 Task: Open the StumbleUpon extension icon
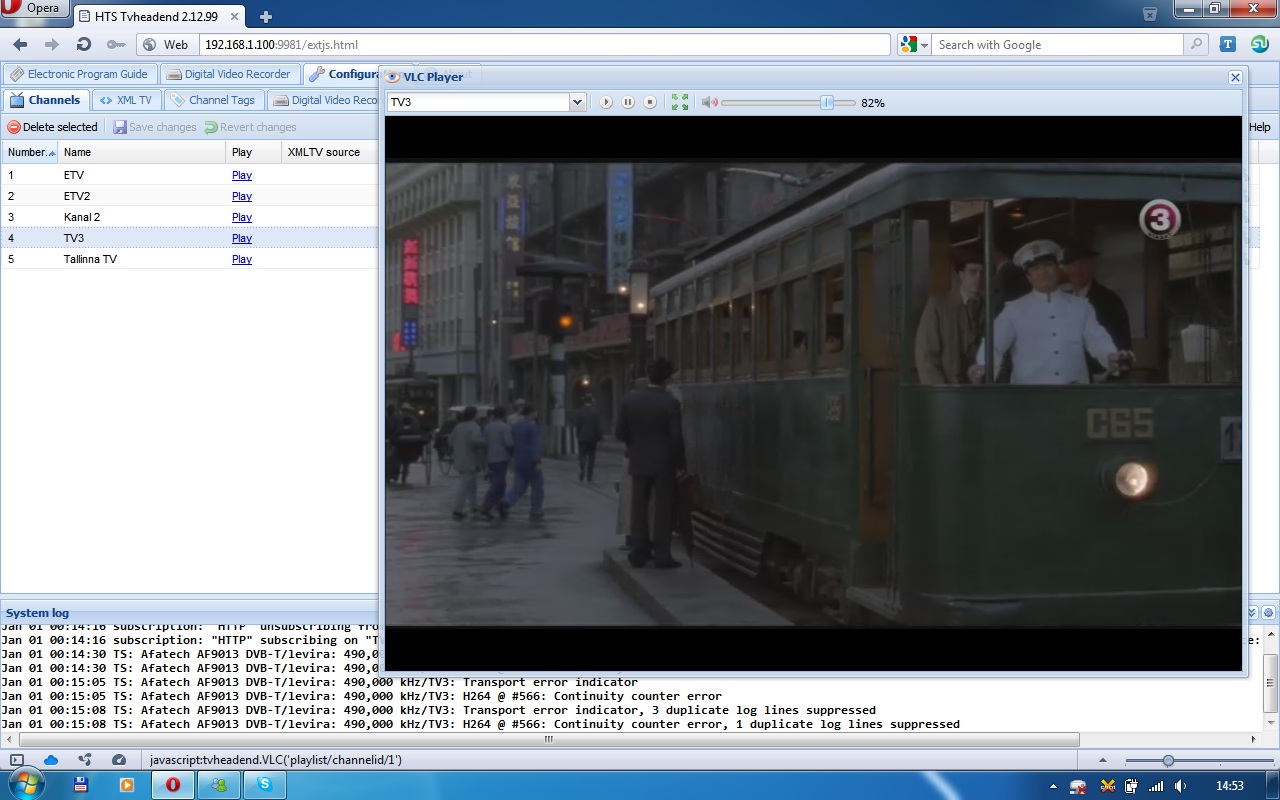point(1258,44)
